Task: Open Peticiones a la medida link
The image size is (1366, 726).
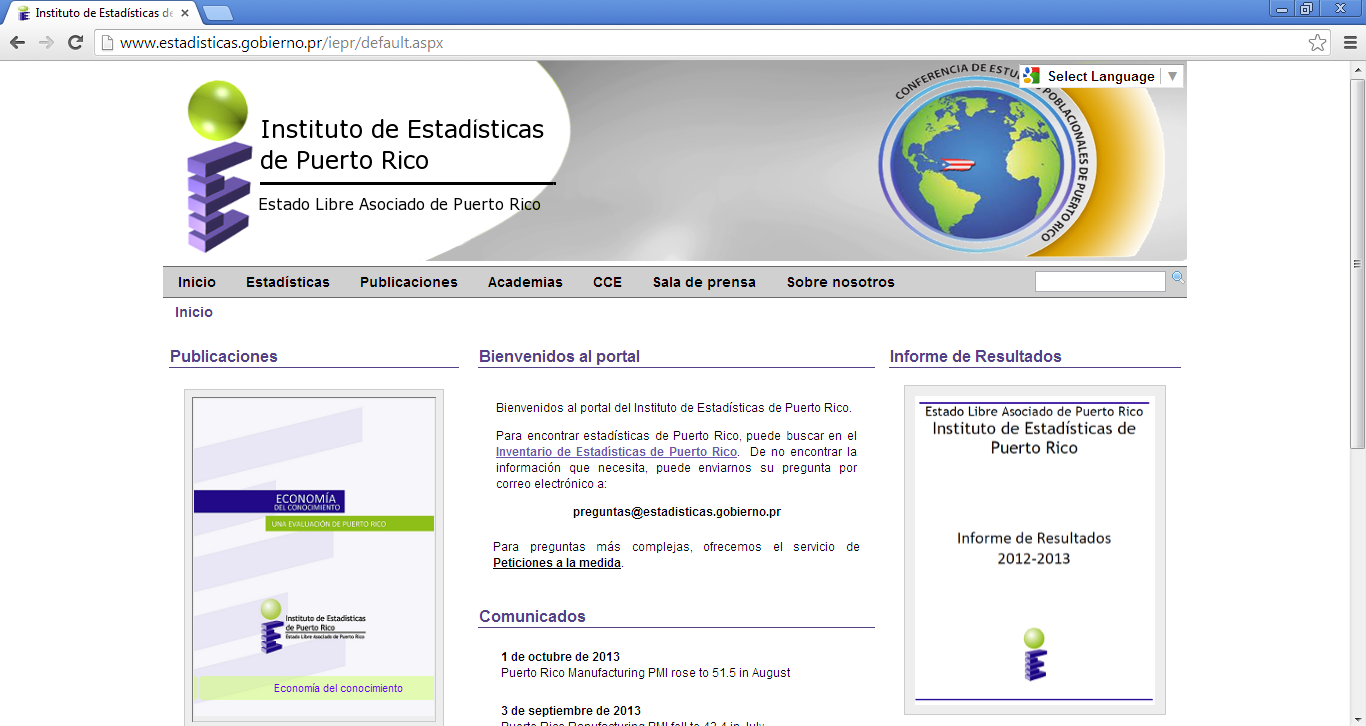Action: (557, 563)
